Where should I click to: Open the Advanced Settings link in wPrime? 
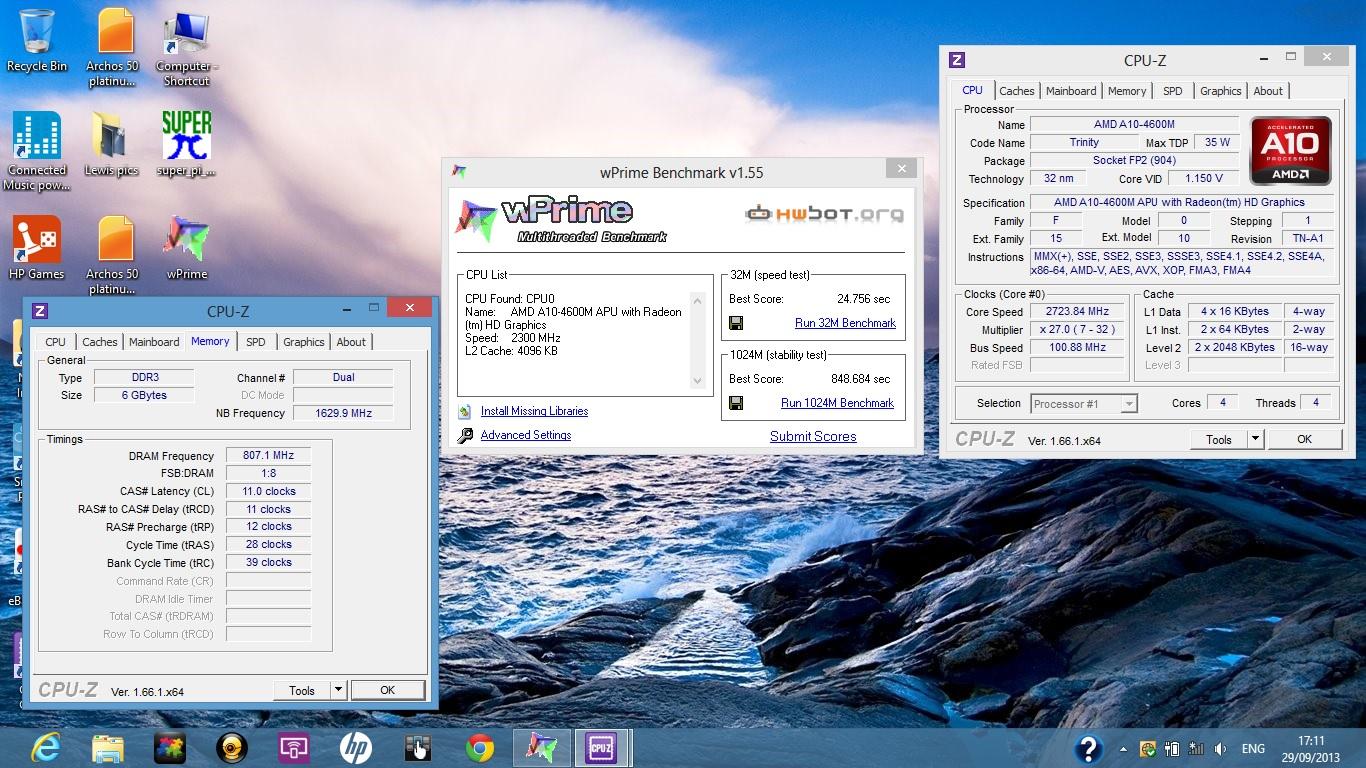point(526,435)
